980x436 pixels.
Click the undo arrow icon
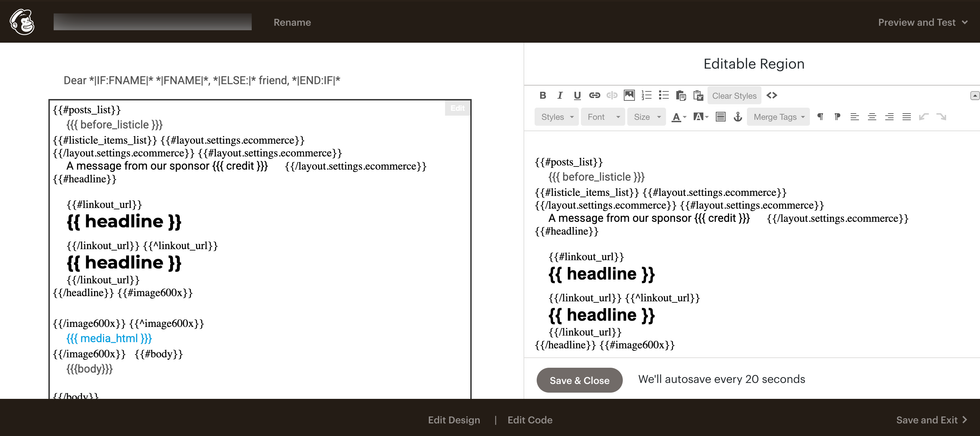pyautogui.click(x=924, y=117)
